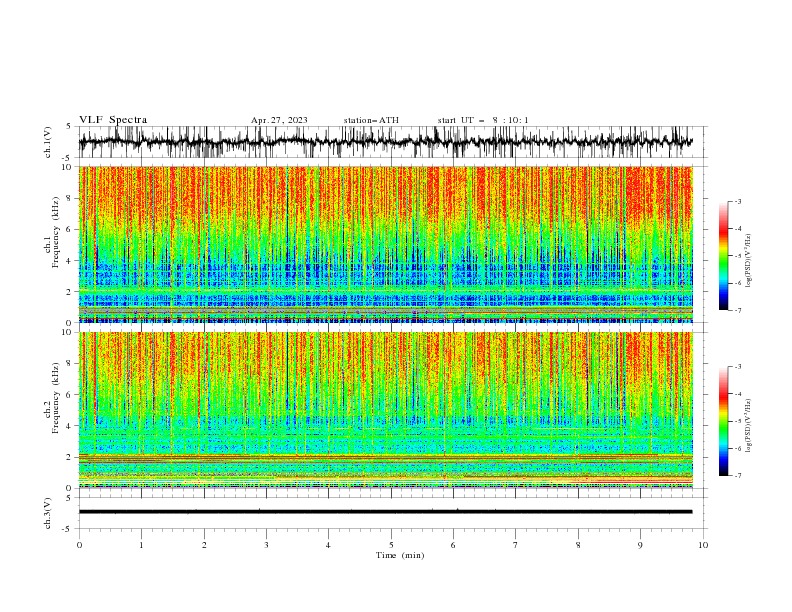Click the time axis tick label '7'

pos(516,545)
